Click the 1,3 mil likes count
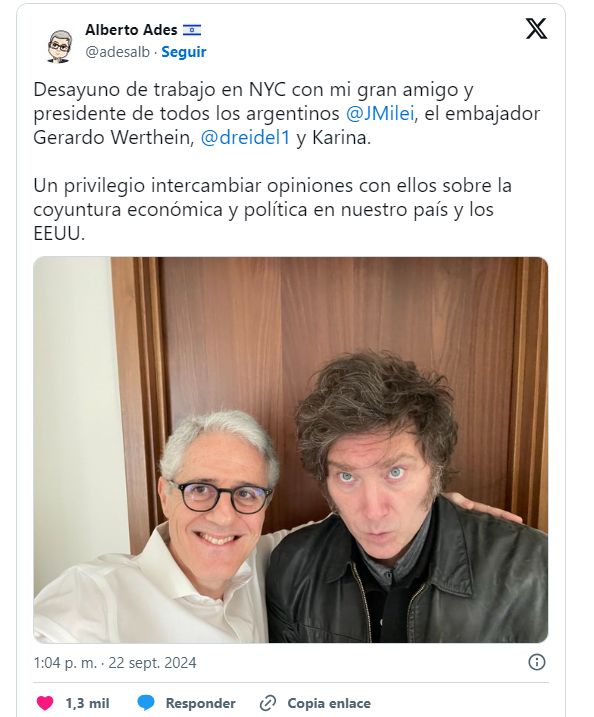 (x=87, y=703)
